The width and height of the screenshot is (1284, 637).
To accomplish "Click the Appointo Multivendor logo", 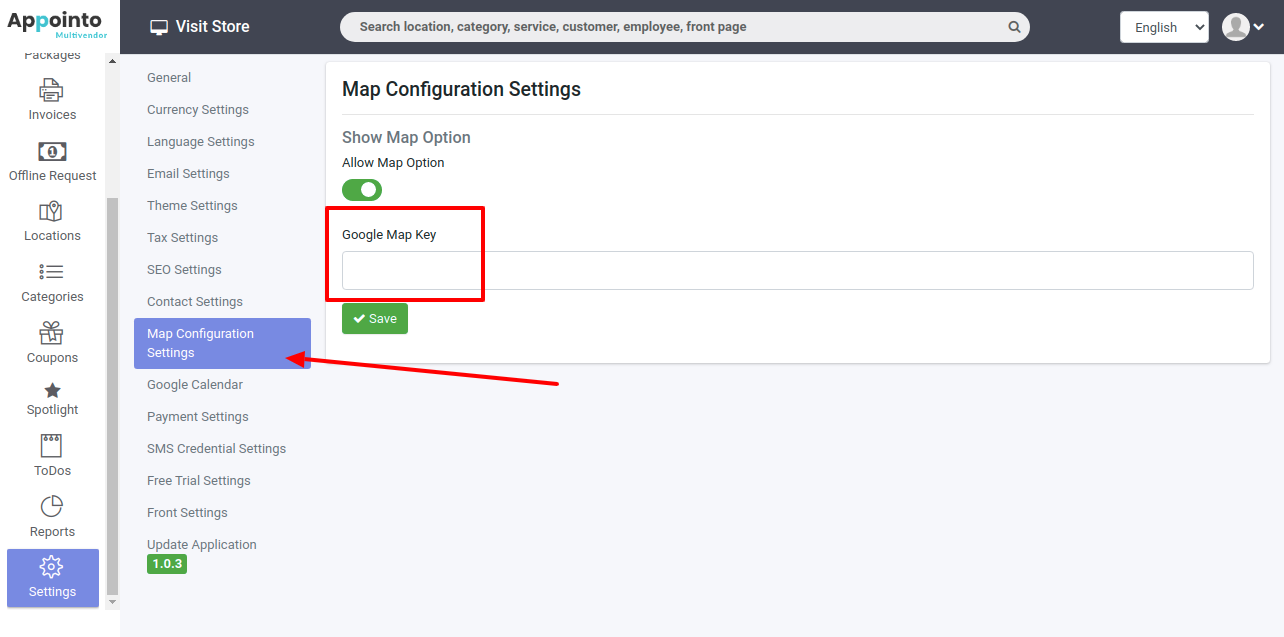I will click(x=57, y=23).
